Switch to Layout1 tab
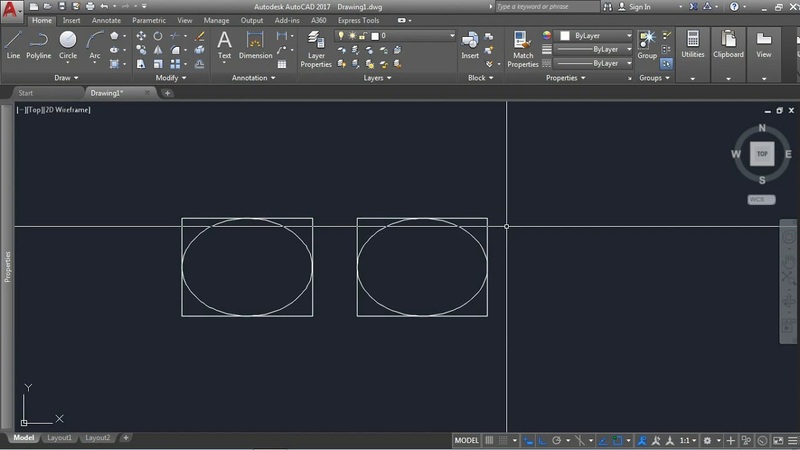 tap(59, 438)
